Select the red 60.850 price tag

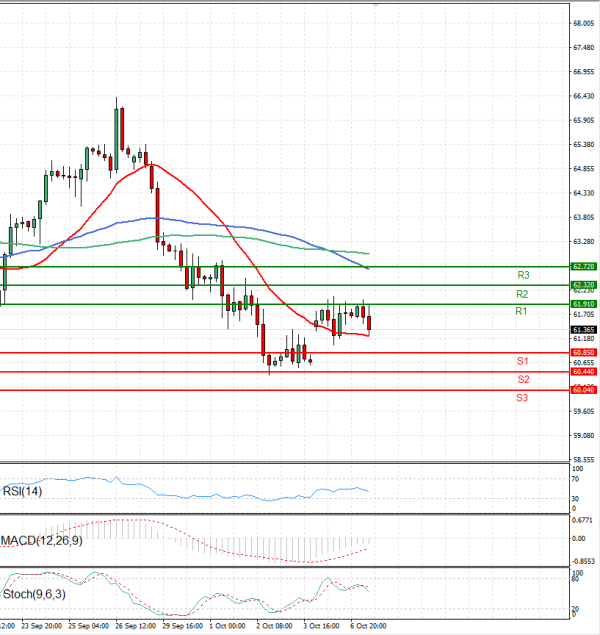584,353
